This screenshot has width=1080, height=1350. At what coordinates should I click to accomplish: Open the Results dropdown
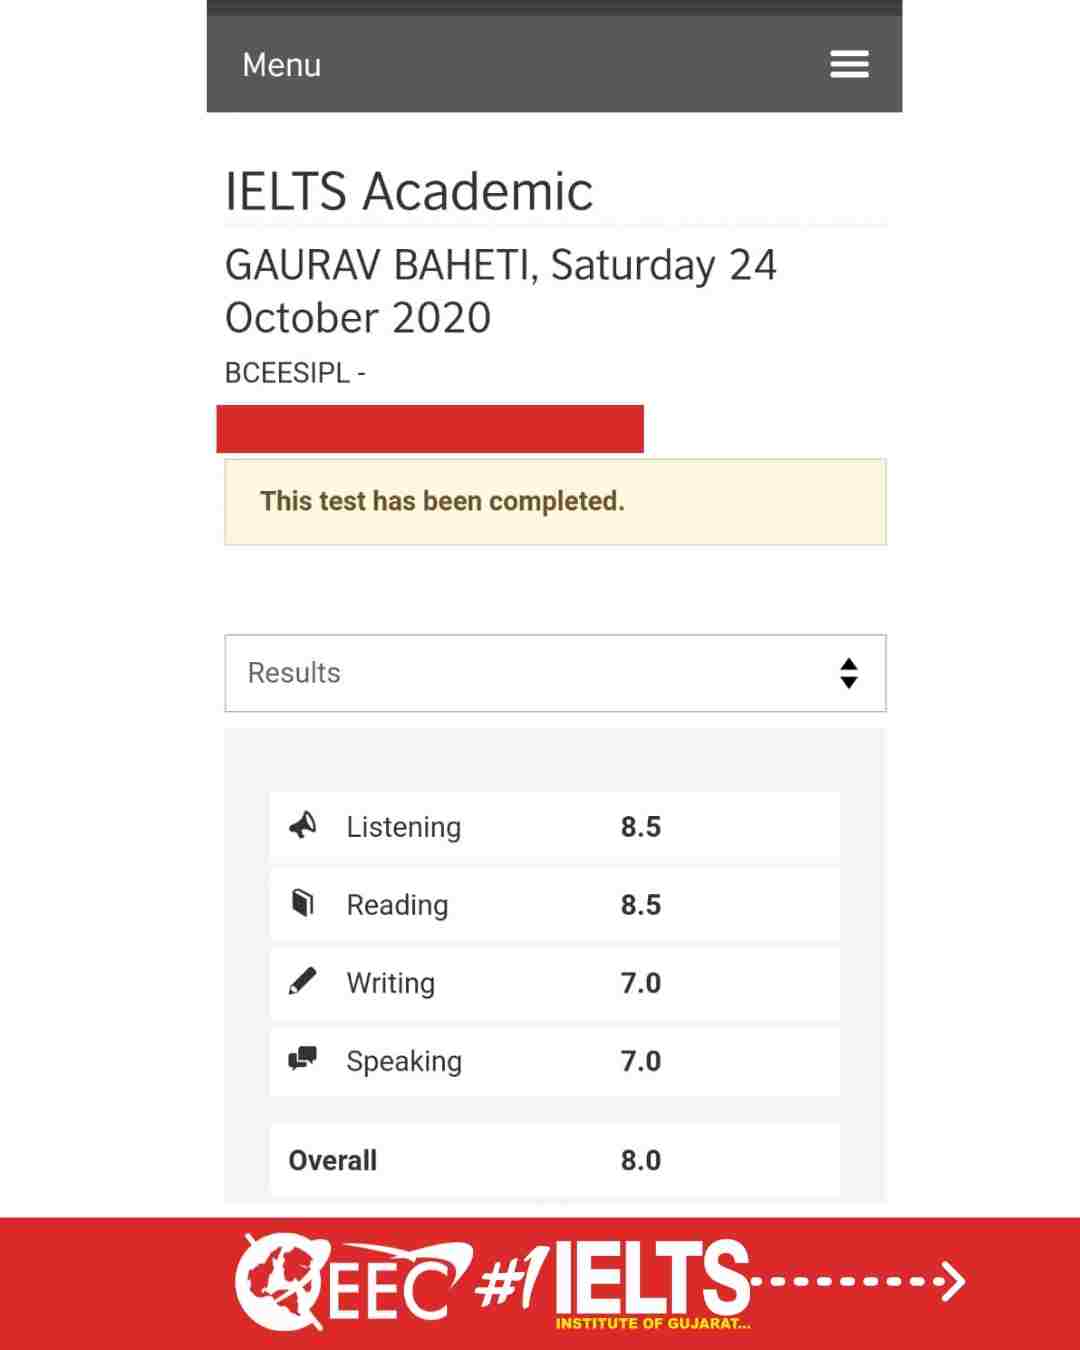(x=555, y=673)
